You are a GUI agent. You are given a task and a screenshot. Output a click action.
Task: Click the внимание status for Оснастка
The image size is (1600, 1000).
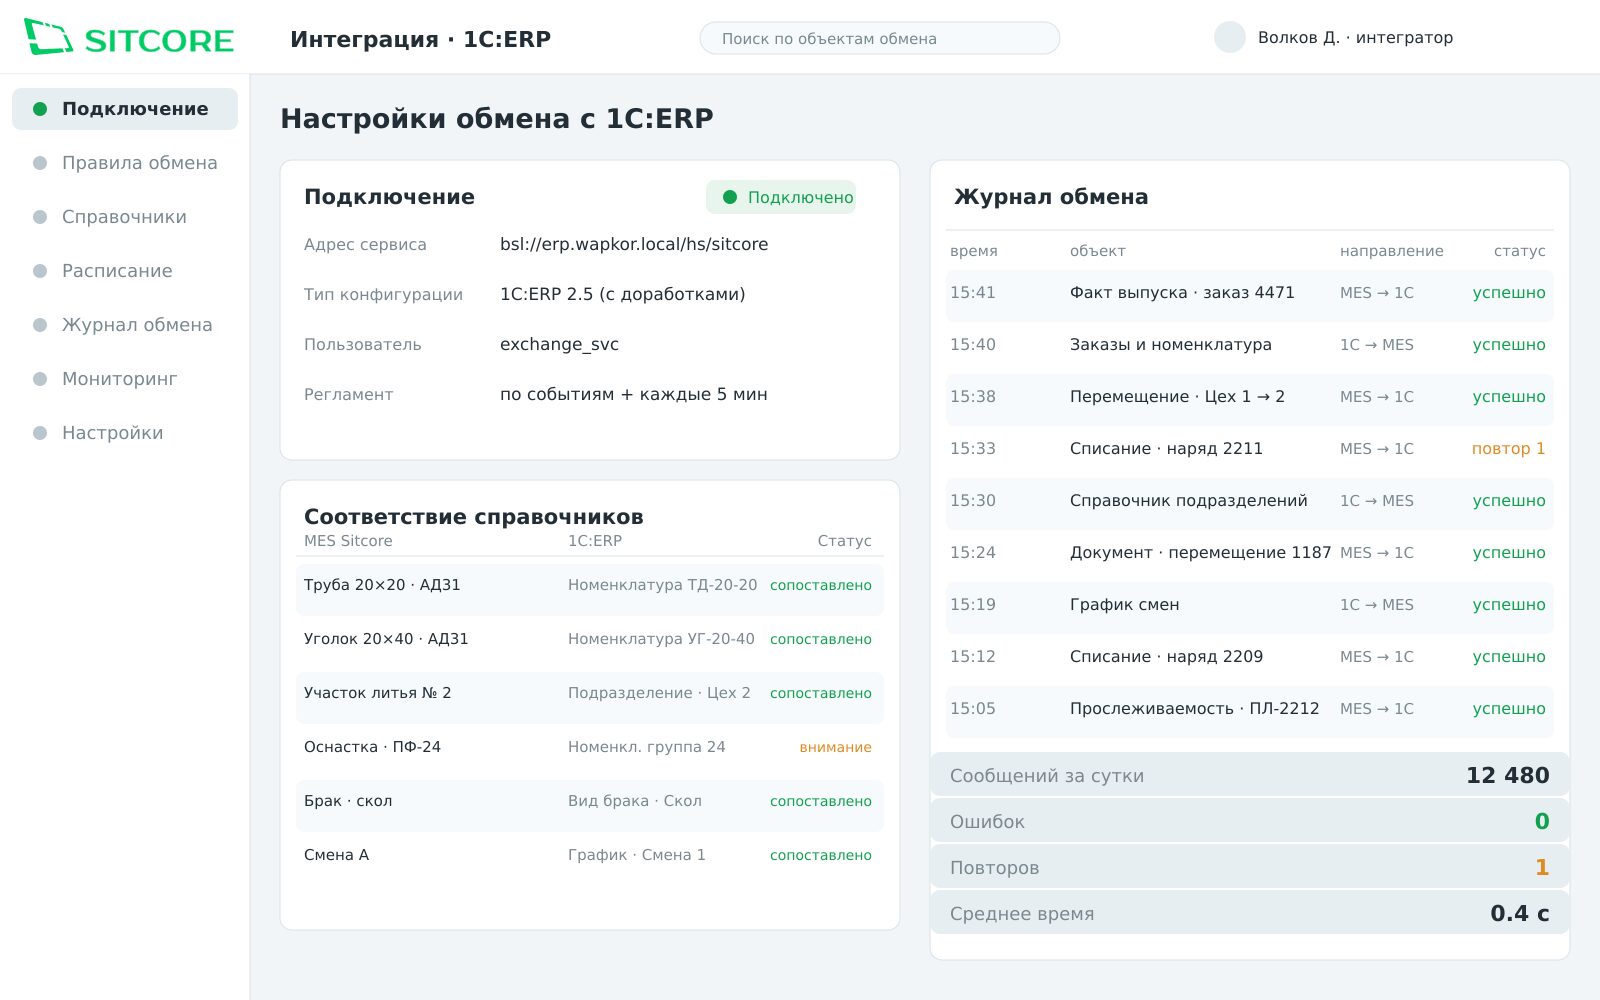click(x=835, y=747)
